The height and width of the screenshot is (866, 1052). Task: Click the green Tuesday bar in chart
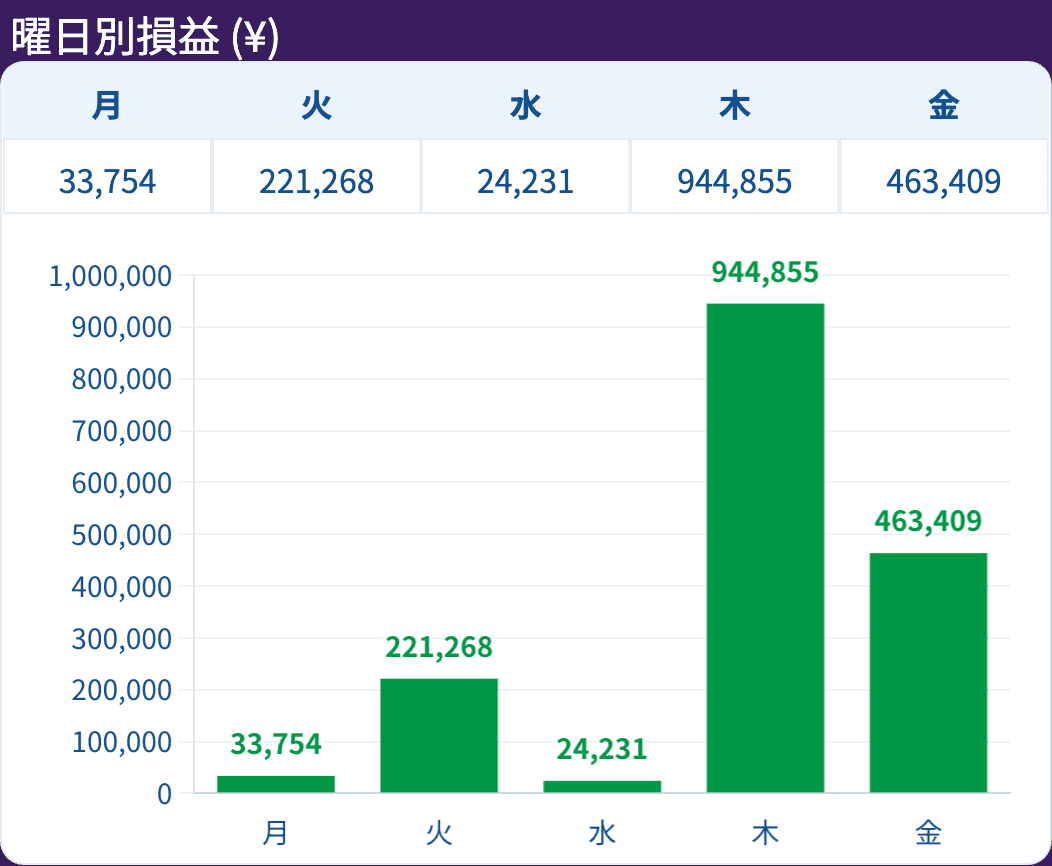click(x=439, y=736)
